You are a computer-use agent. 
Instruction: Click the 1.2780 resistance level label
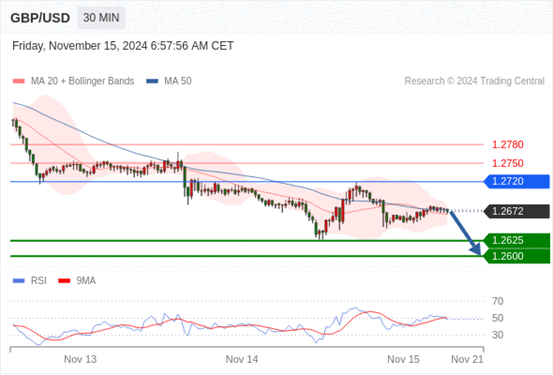(508, 145)
